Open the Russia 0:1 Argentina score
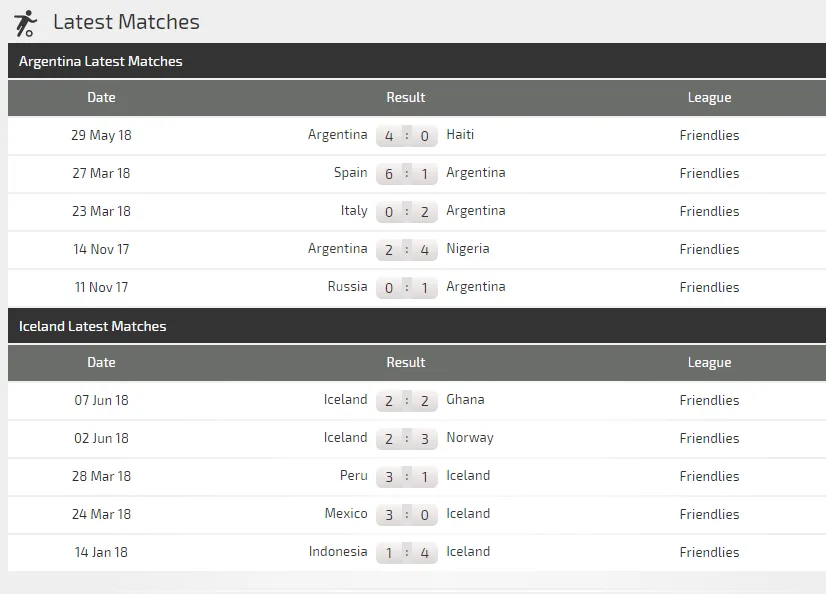Screen dimensions: 826x594 tap(406, 288)
